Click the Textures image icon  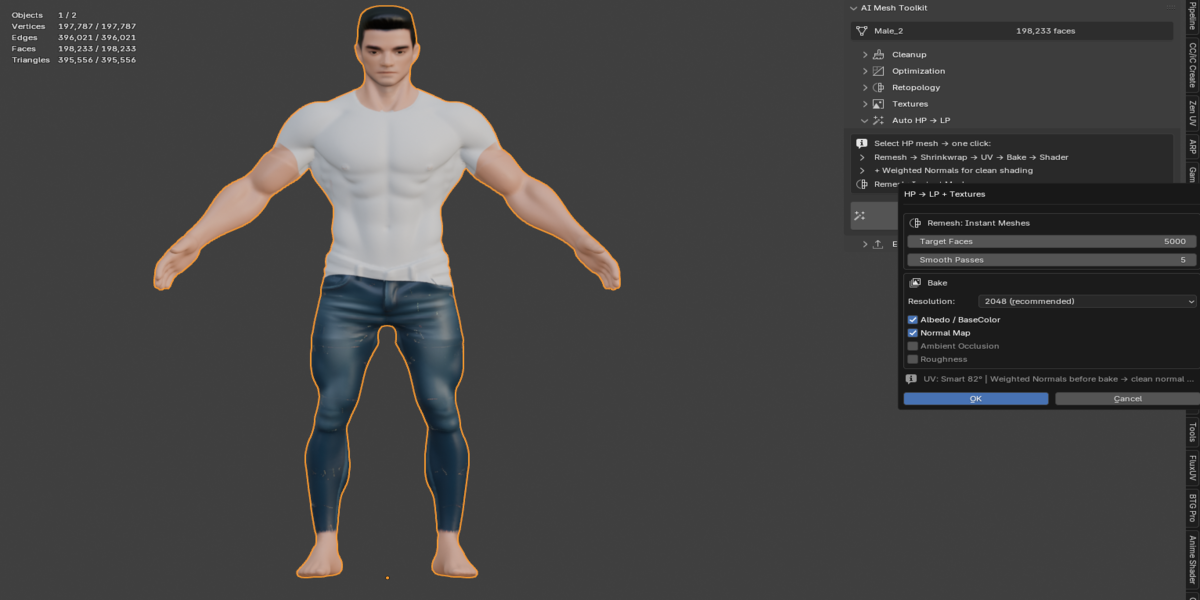coord(878,104)
